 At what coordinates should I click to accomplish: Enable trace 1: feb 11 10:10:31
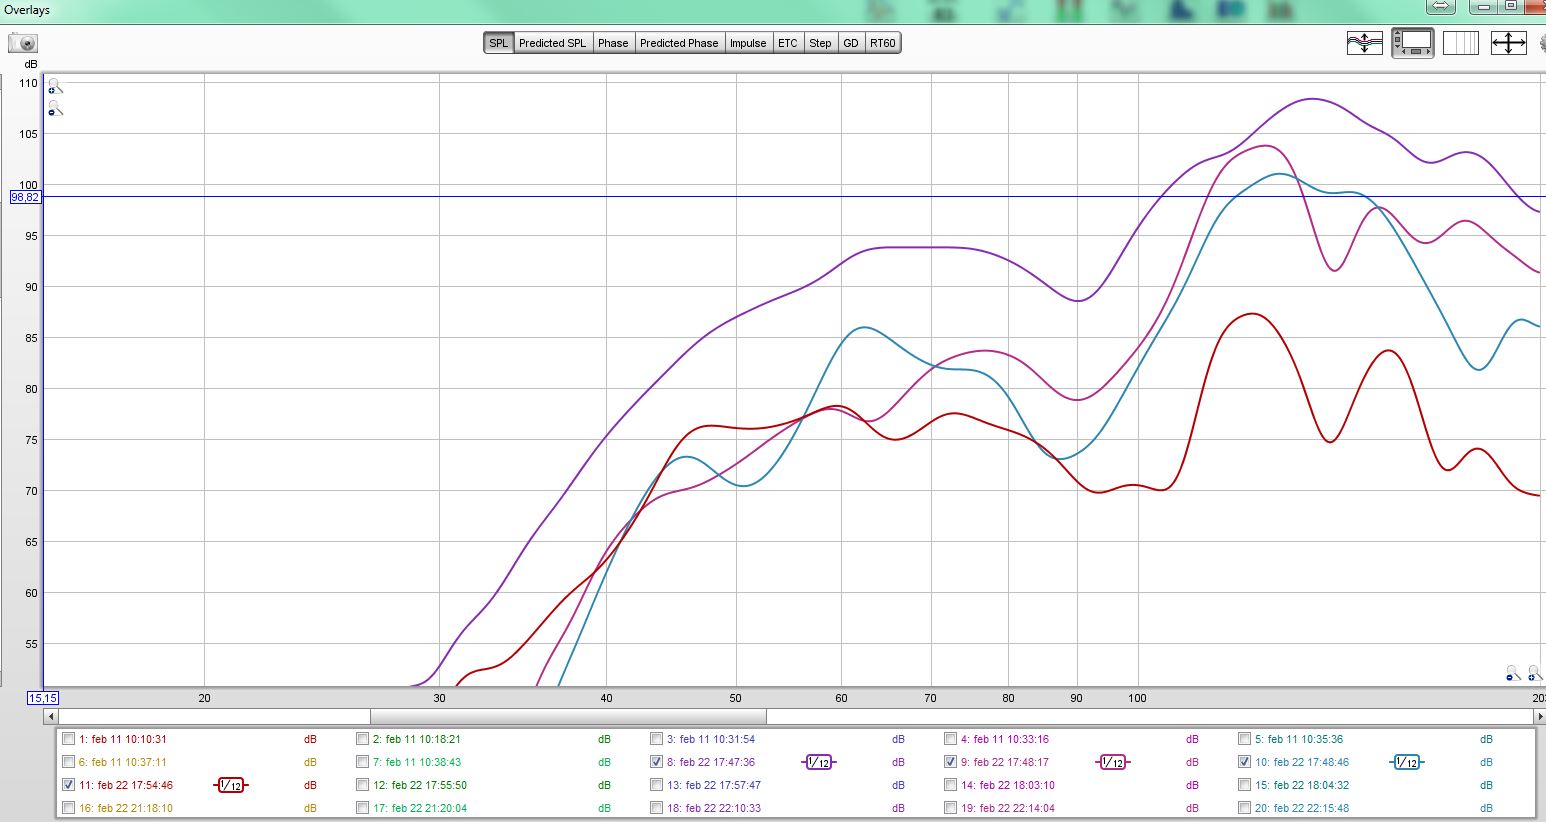tap(68, 739)
